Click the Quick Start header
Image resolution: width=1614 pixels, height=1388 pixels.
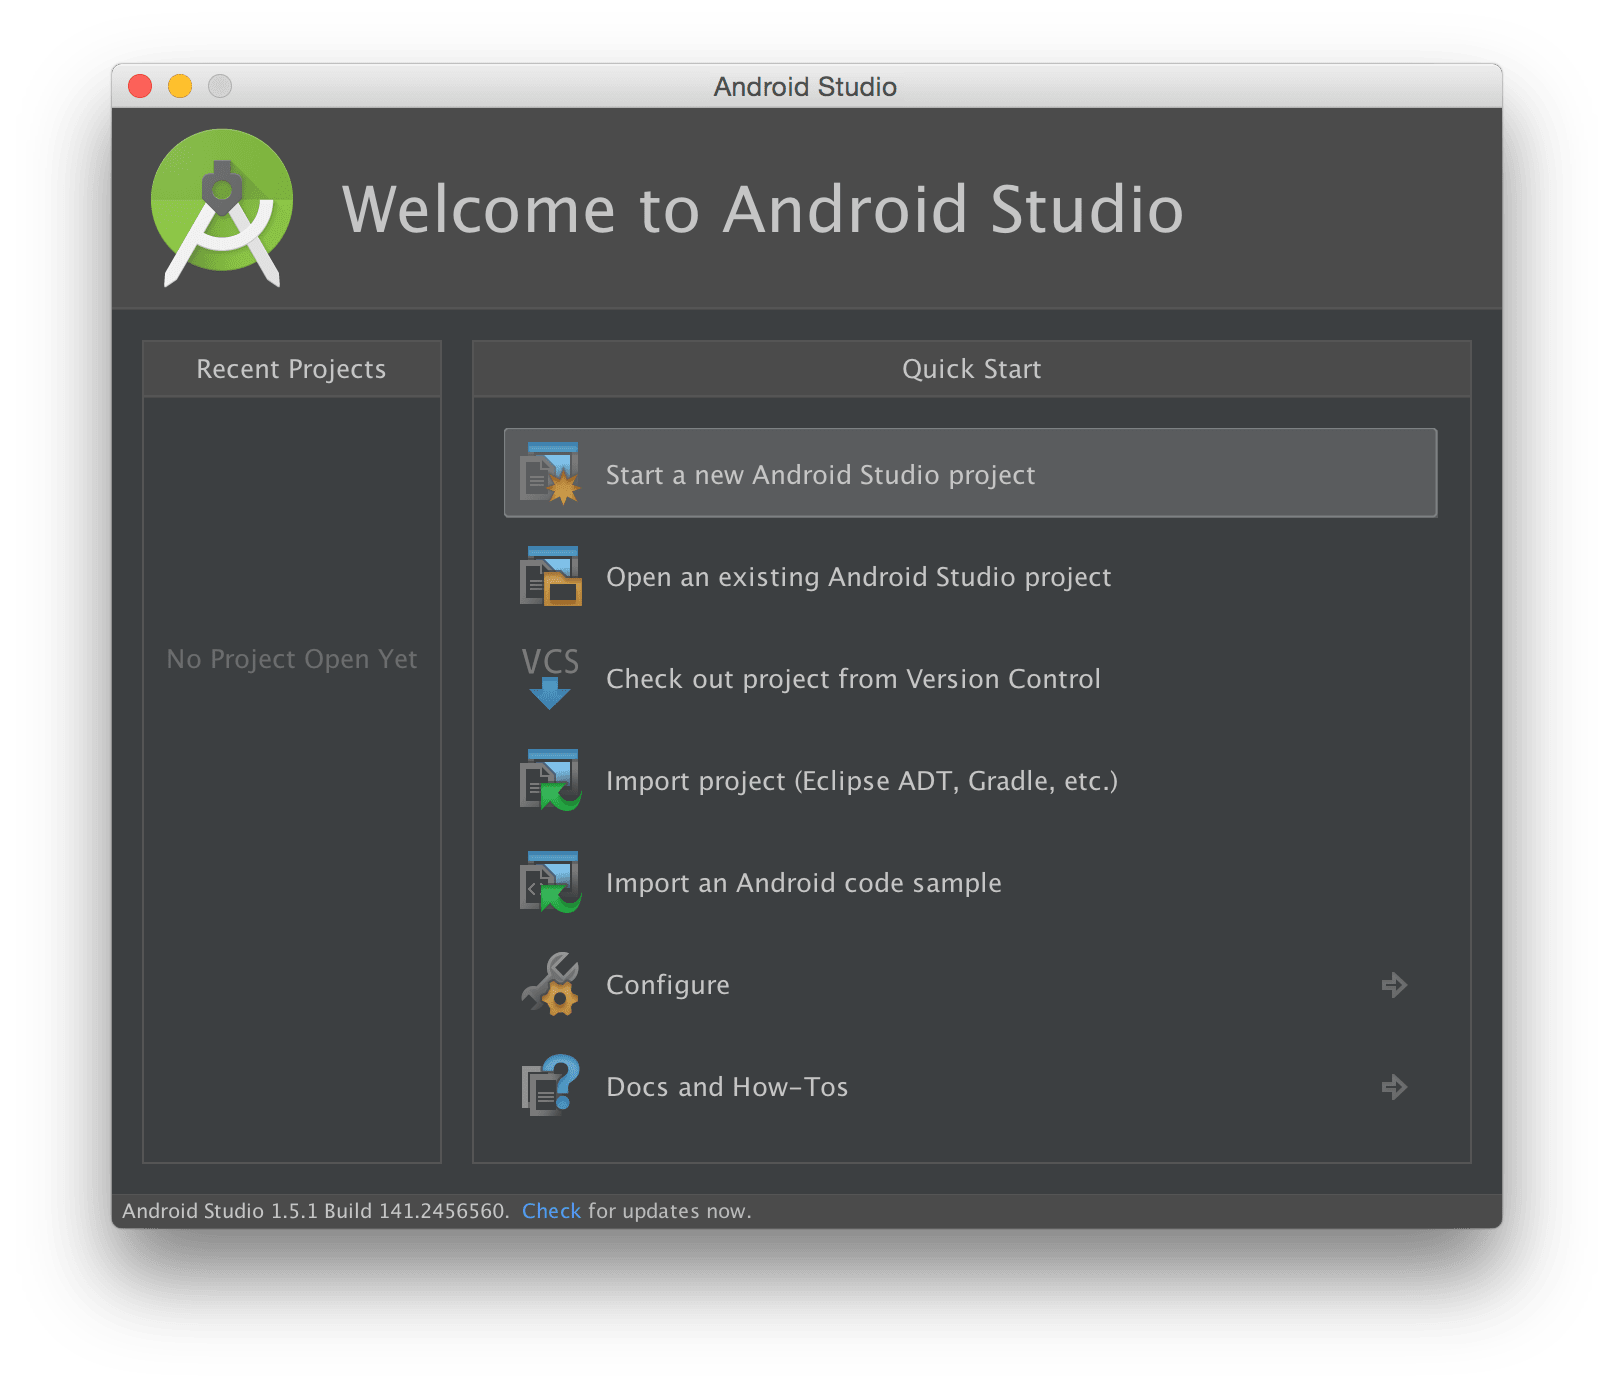[971, 369]
